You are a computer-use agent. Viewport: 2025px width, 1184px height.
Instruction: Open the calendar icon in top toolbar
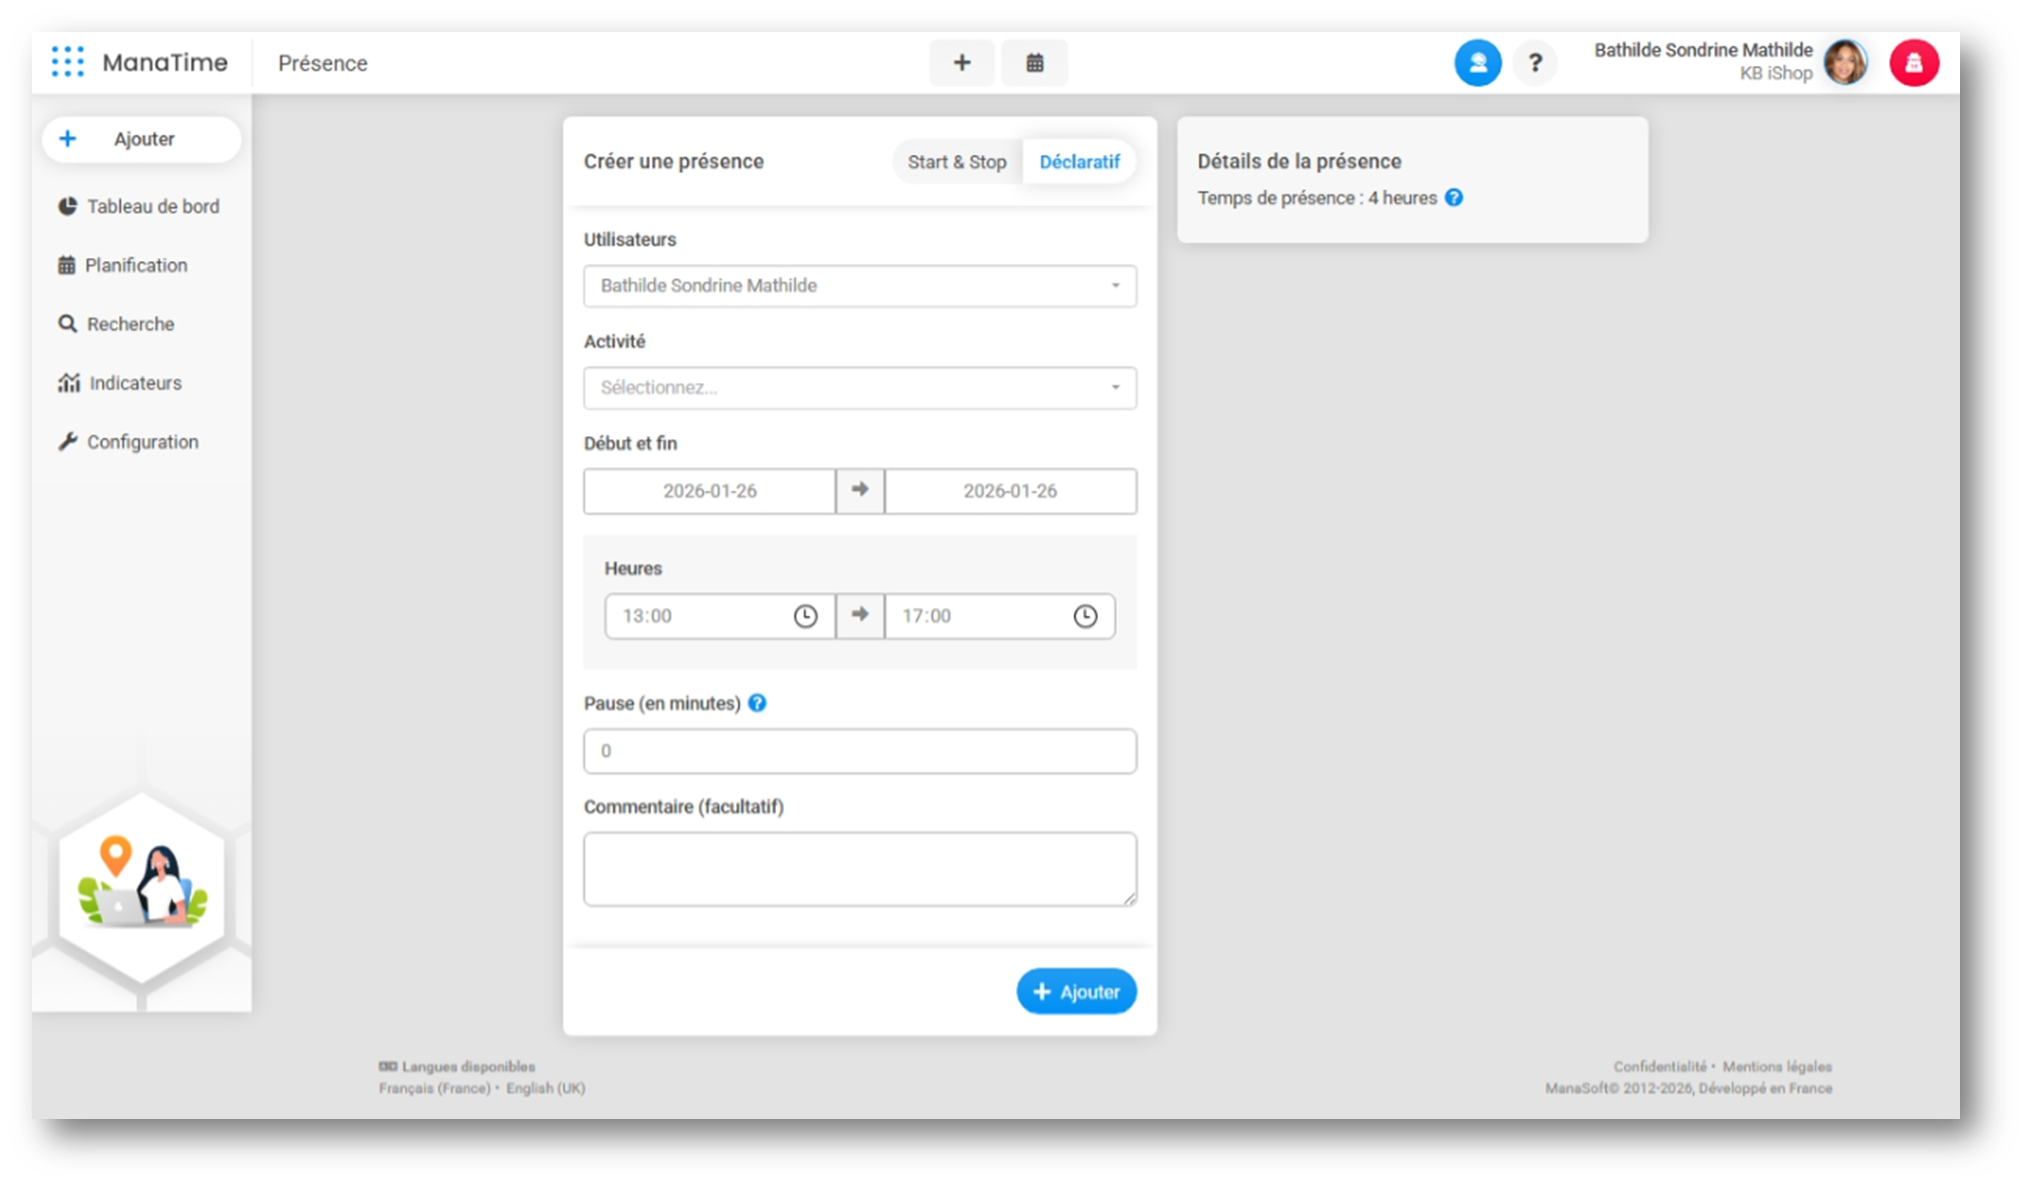1034,63
